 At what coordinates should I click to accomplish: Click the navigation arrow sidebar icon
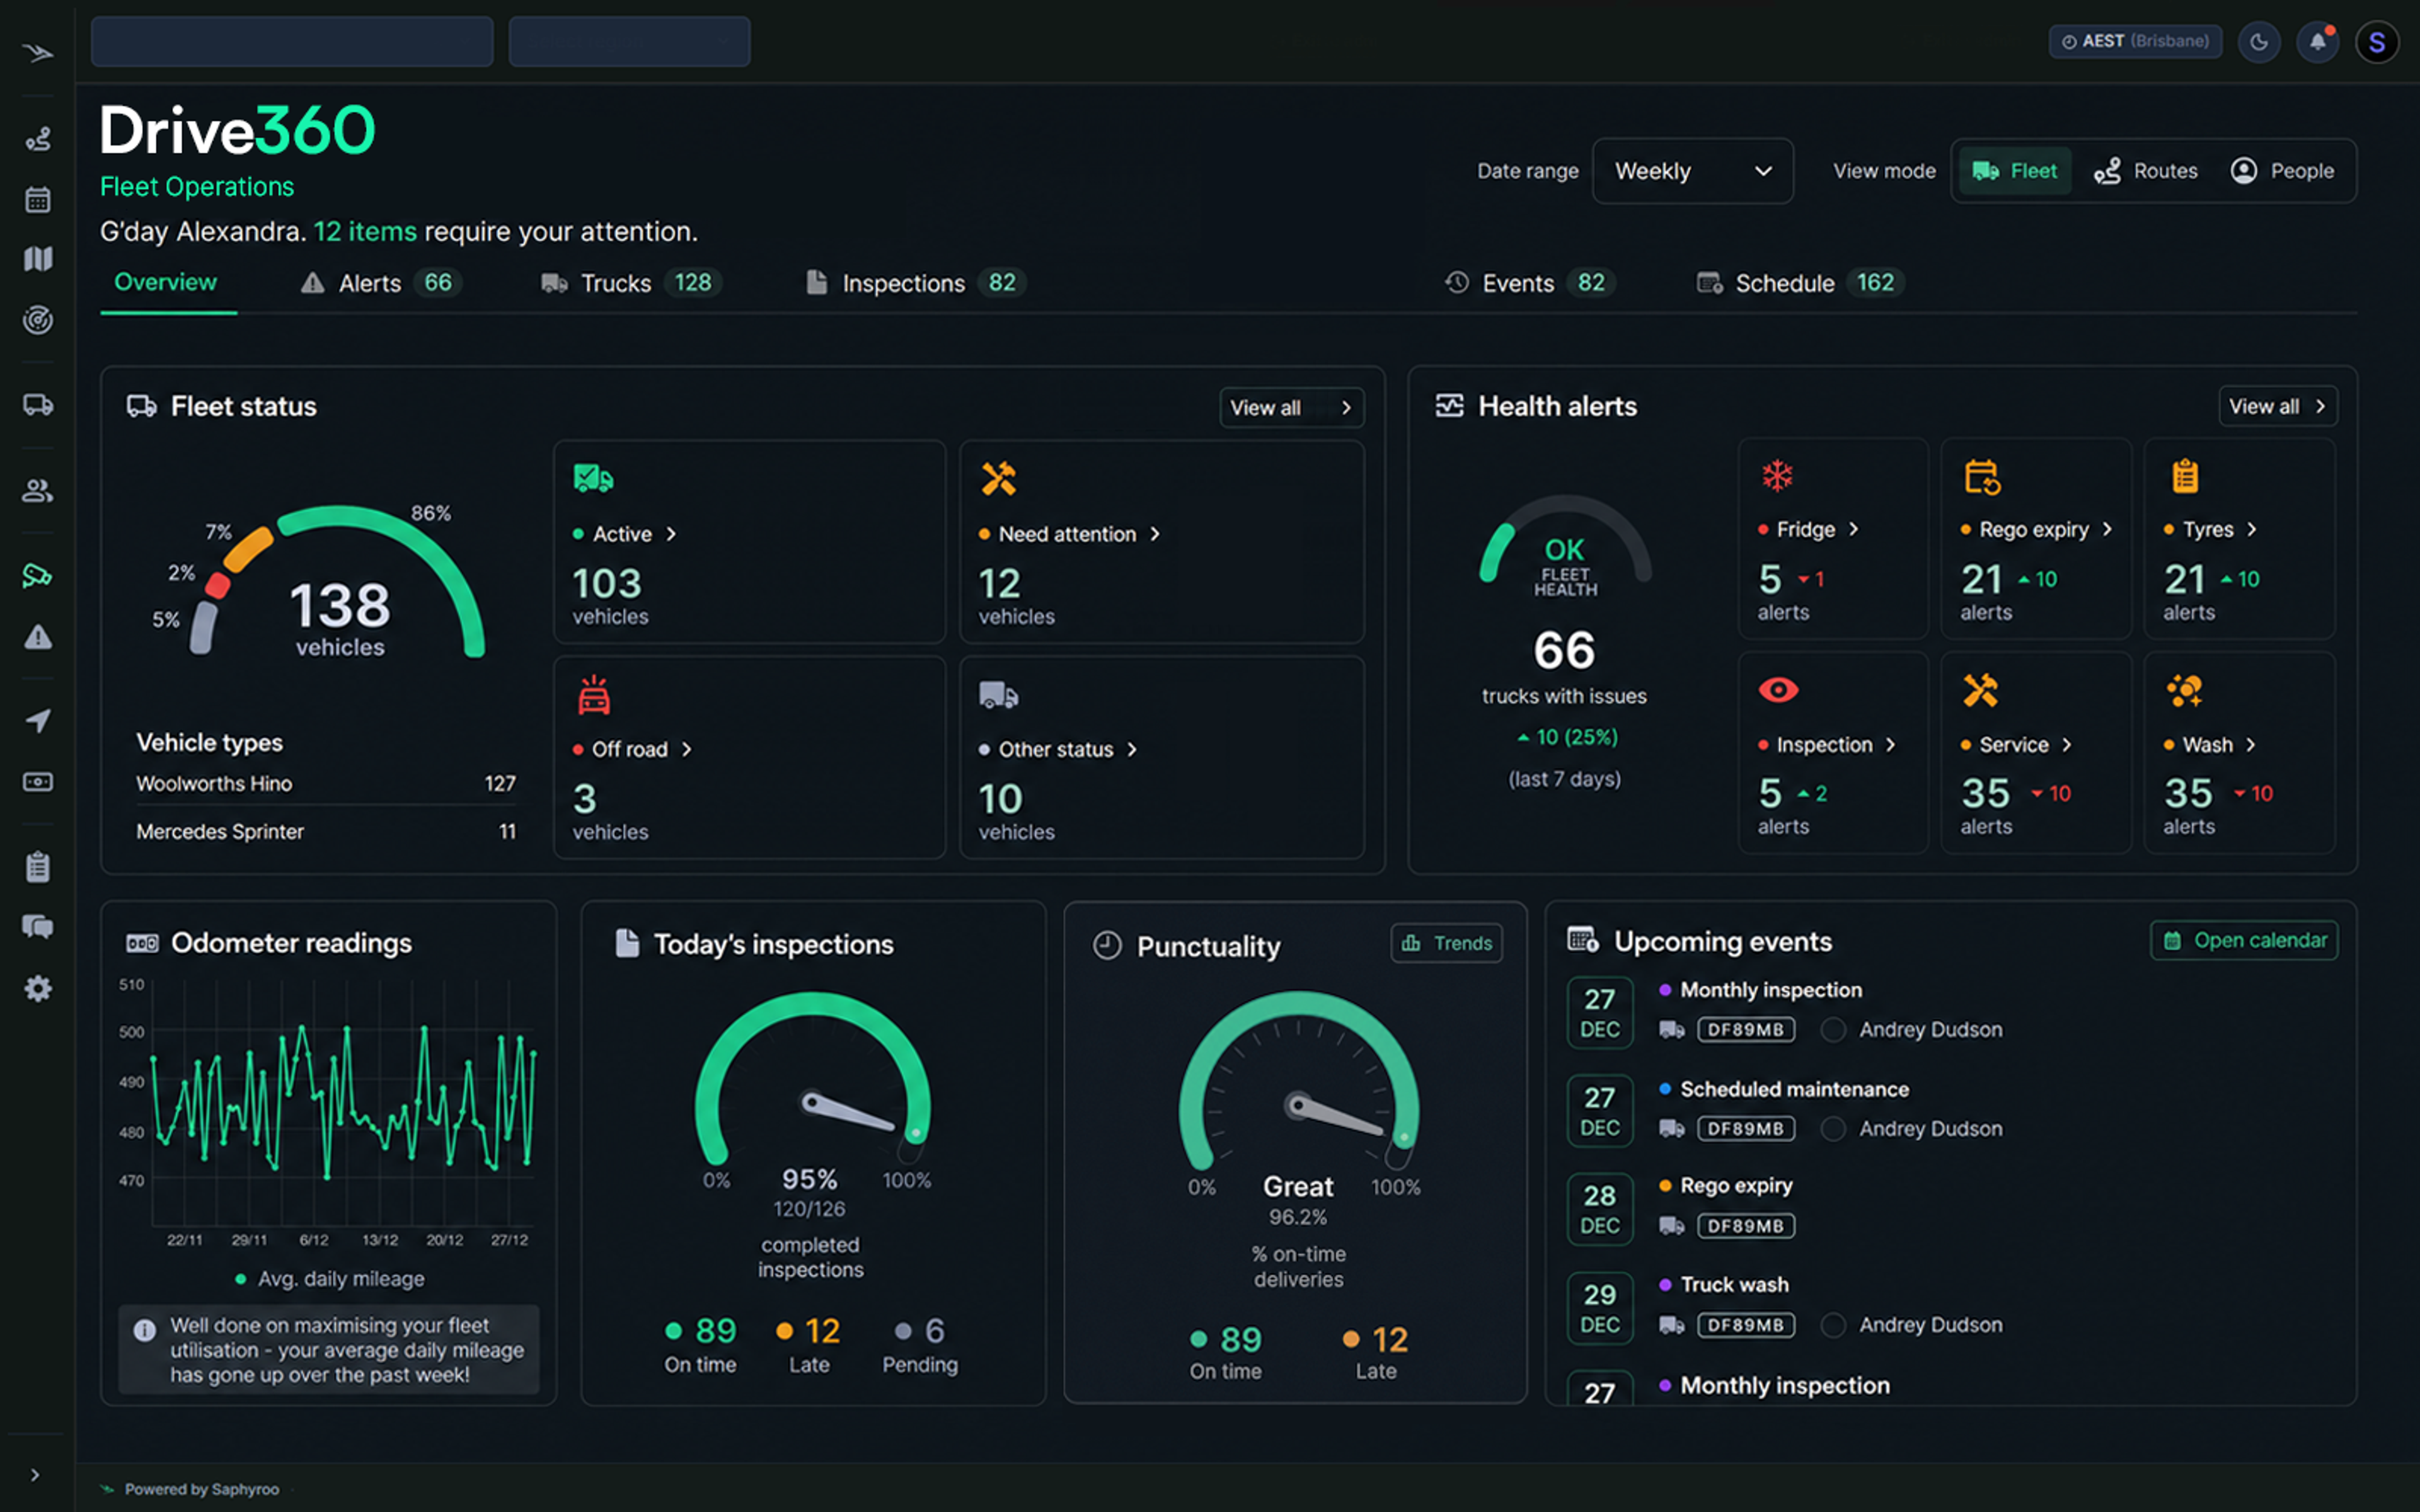click(38, 721)
